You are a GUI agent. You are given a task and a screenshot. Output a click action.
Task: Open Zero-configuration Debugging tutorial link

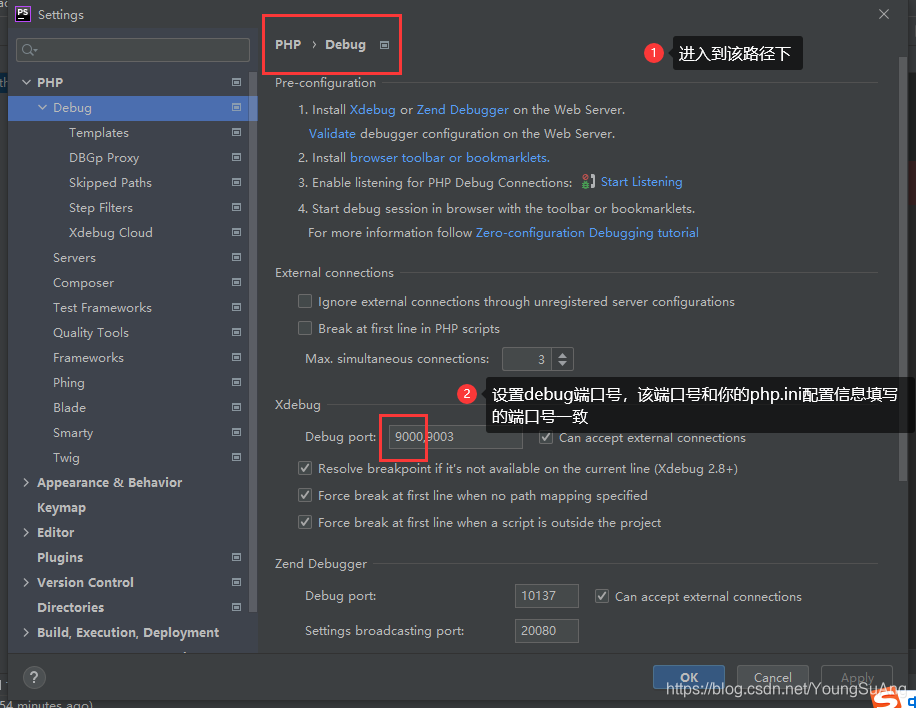(587, 232)
